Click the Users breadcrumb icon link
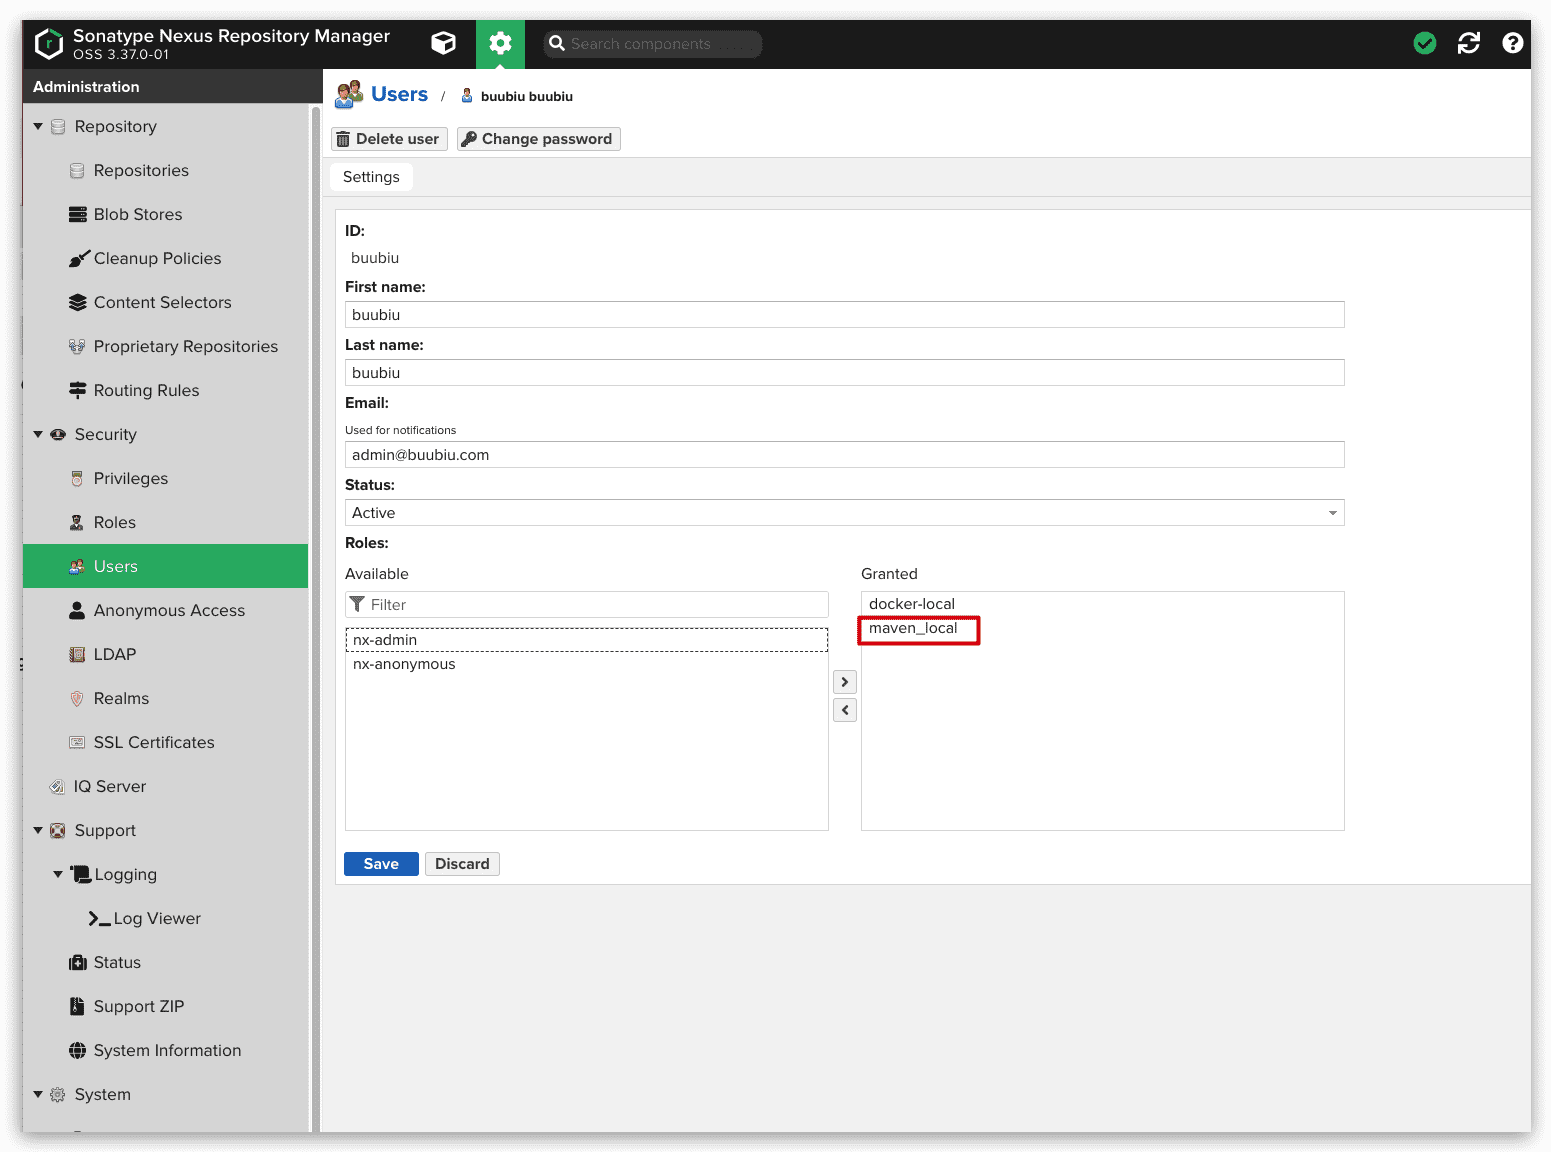This screenshot has height=1152, width=1551. click(x=349, y=95)
